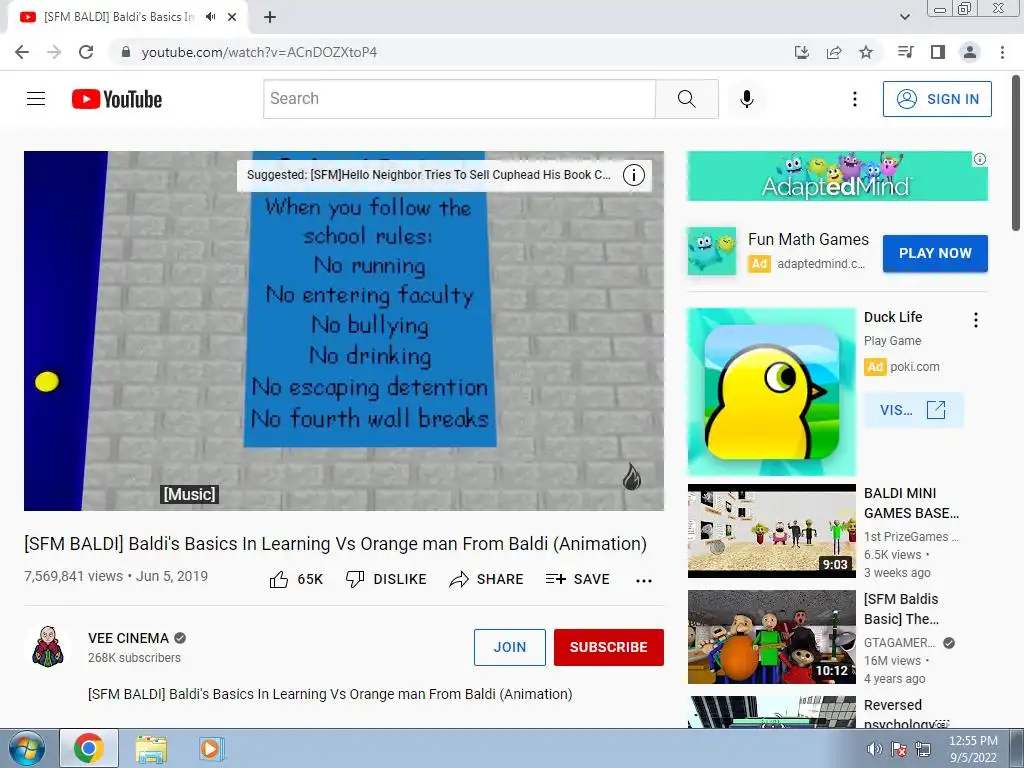
Task: Click the VIS... visit site button for Duck Life
Action: 913,410
